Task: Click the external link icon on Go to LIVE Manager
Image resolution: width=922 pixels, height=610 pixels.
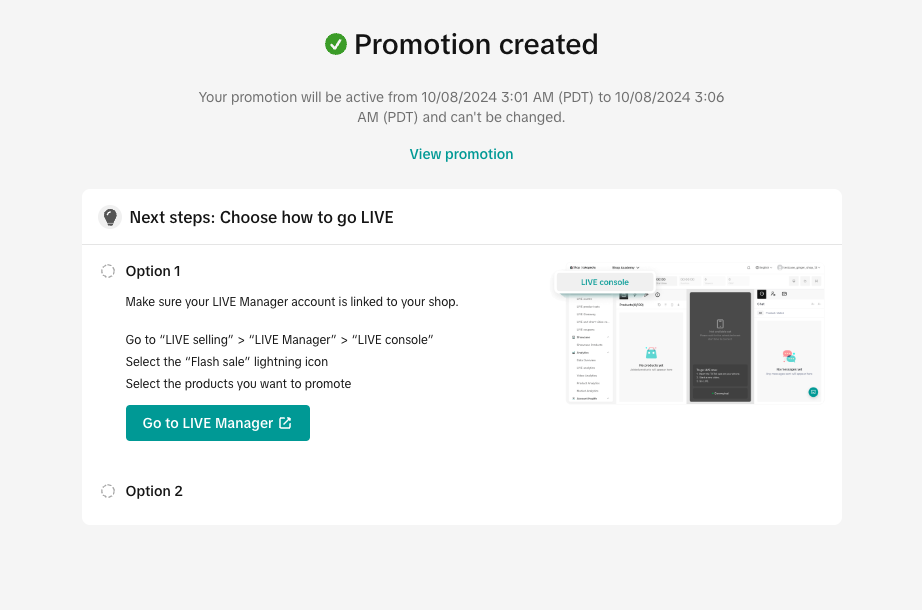Action: 285,423
